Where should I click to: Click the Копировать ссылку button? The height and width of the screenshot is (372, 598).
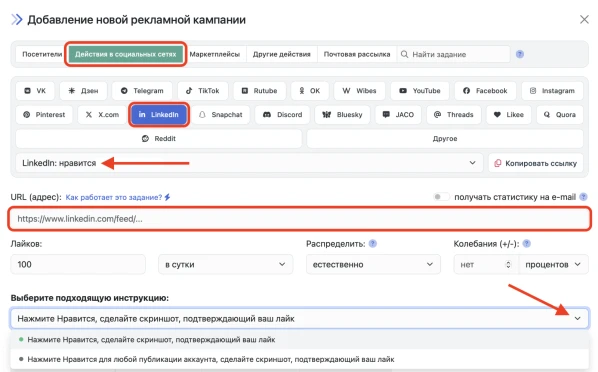tap(536, 163)
